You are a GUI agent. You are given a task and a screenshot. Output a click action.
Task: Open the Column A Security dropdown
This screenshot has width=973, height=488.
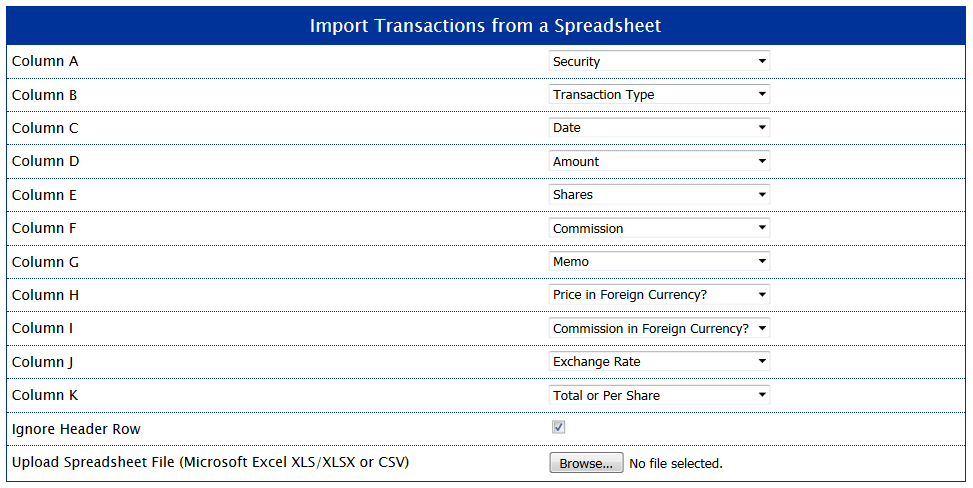coord(659,61)
